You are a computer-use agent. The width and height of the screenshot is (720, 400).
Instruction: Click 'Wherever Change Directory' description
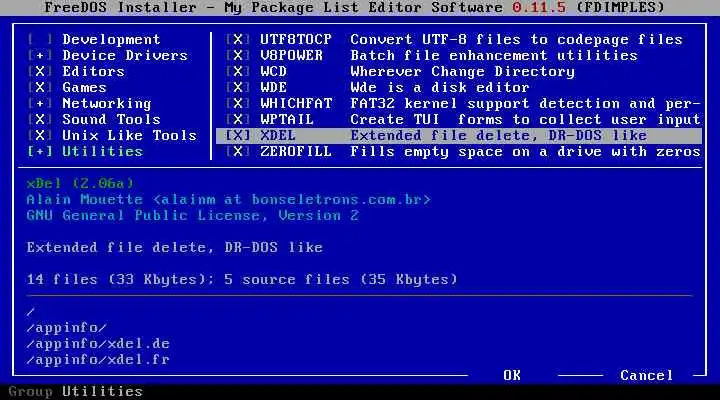[x=462, y=72]
